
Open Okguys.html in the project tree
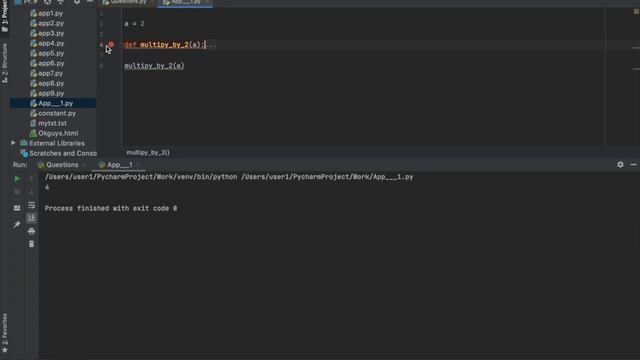pos(54,133)
